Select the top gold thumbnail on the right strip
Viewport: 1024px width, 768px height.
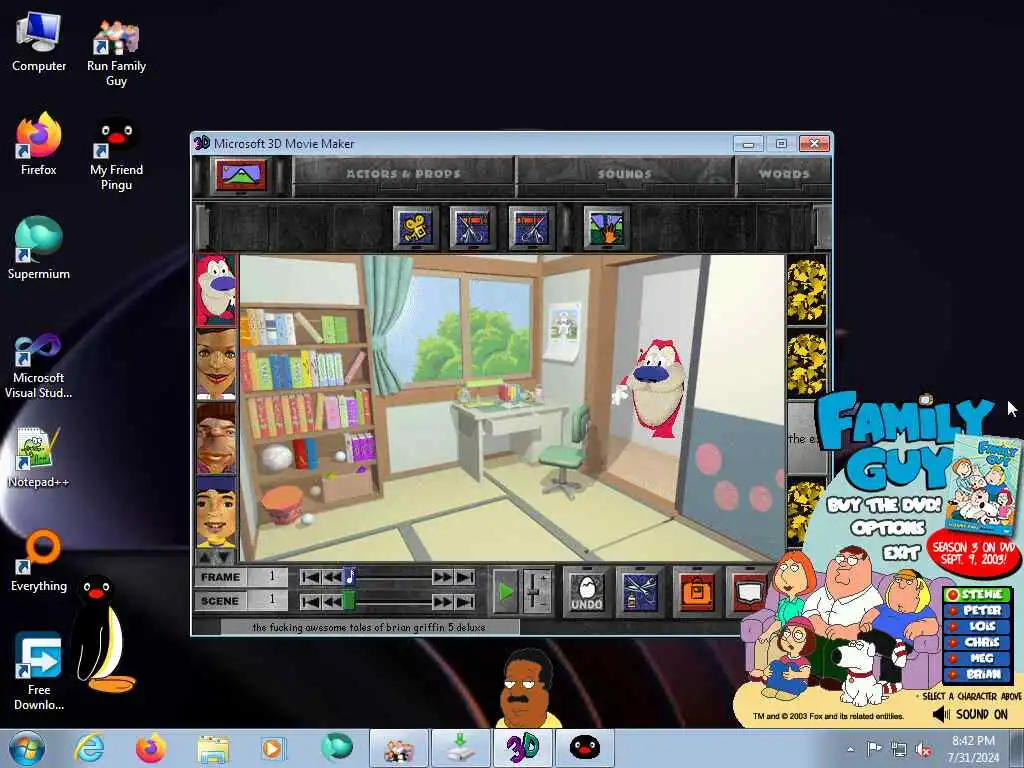[x=807, y=291]
